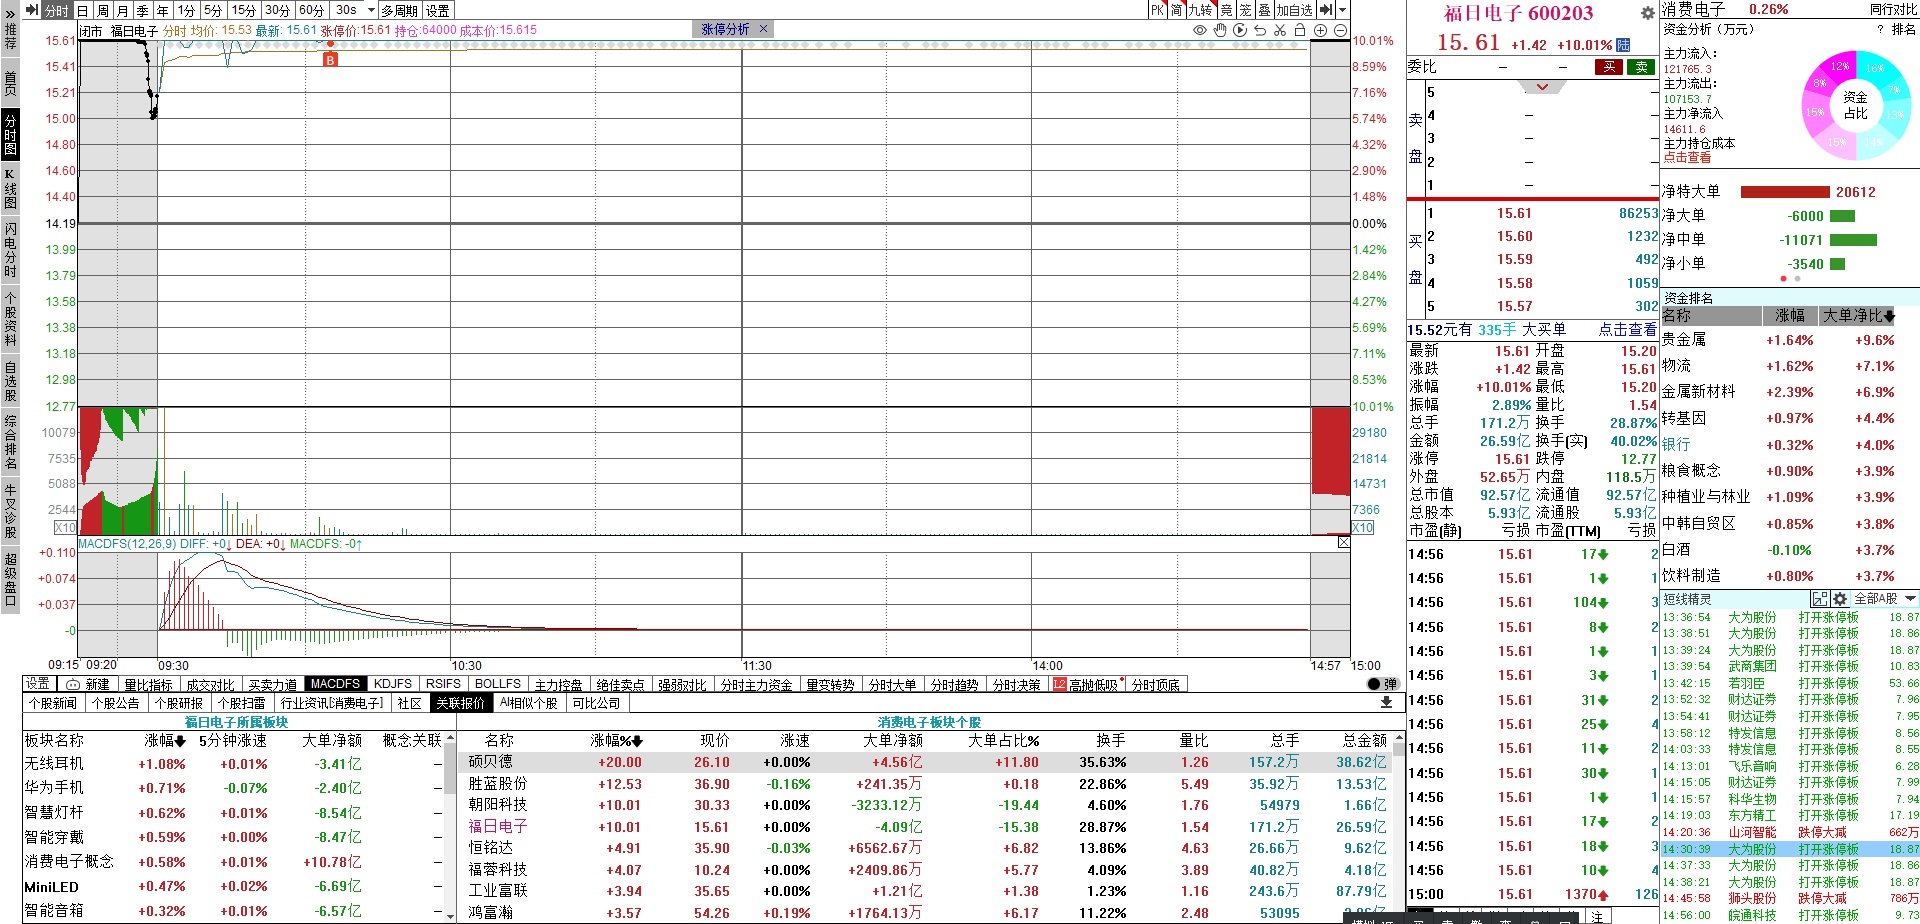Click the 陆 badge beside price change

[x=1623, y=44]
